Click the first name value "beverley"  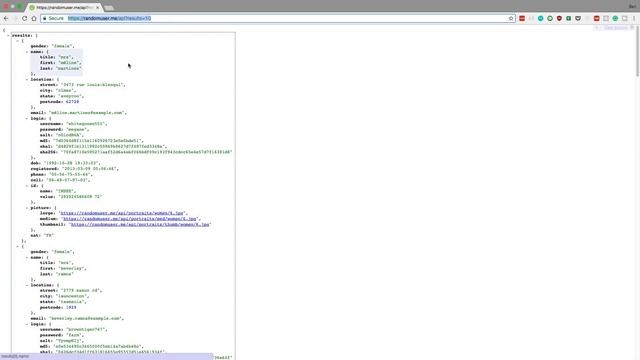click(x=71, y=269)
